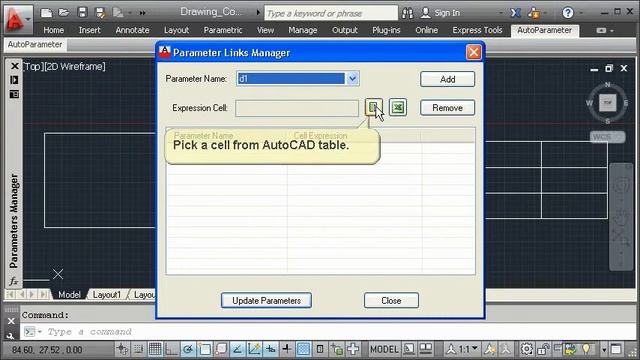
Task: Click the Selection Cycling status icon
Action: click(337, 349)
